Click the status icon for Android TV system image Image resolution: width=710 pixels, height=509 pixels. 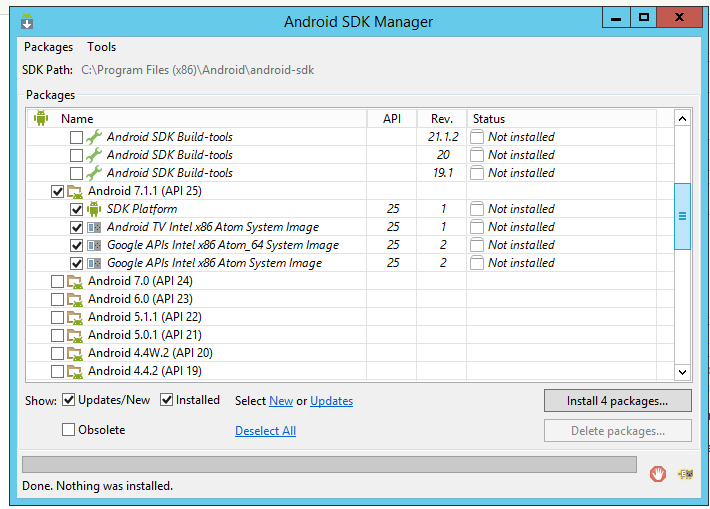477,227
